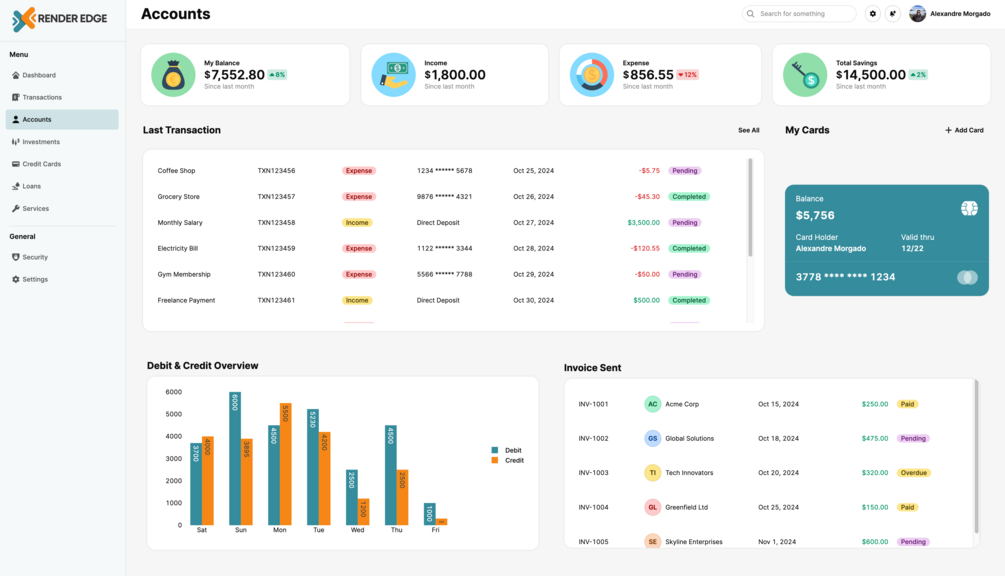Screen dimensions: 1005x576
Task: Click the Invoice Sent panel scrollbar
Action: pos(976,456)
